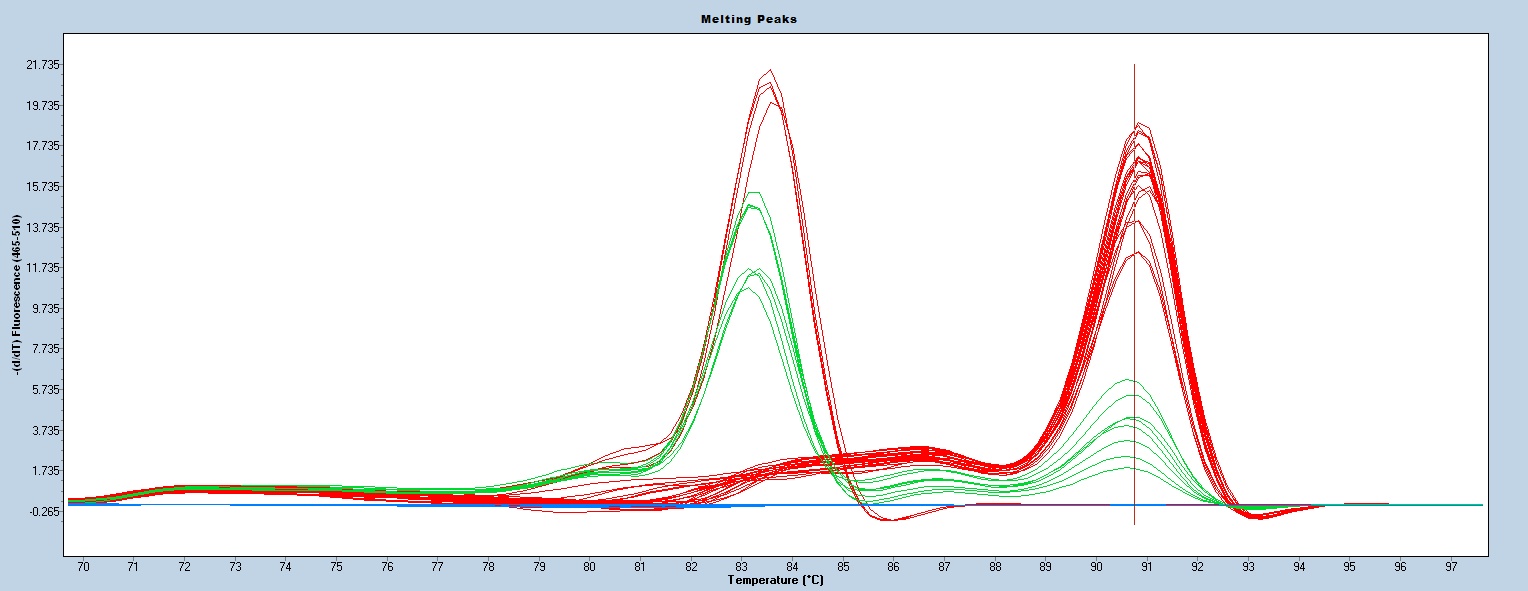Click the 11.735 y-axis tick label

[x=44, y=268]
